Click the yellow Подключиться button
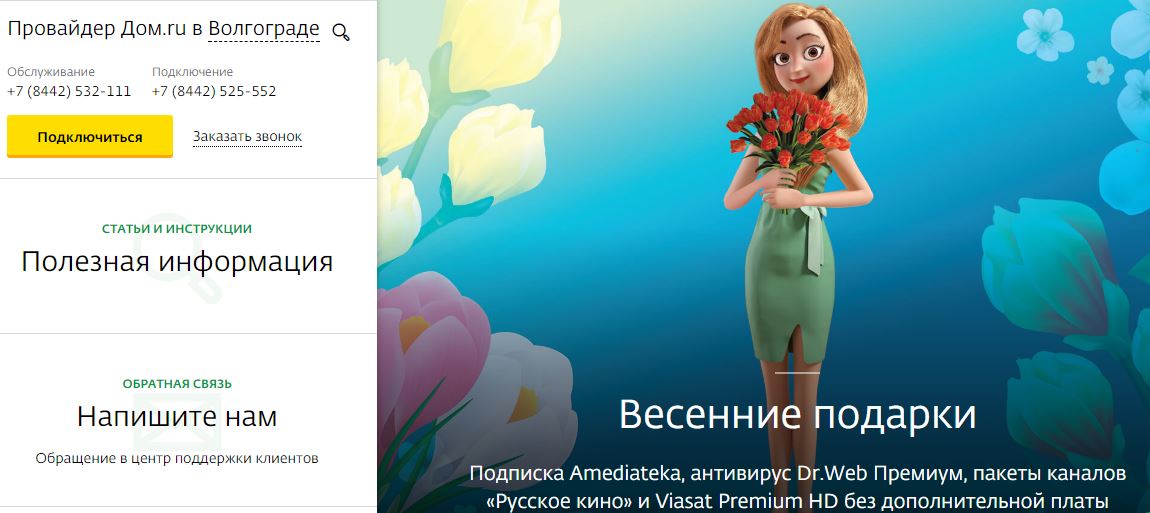This screenshot has height=513, width=1150. click(x=90, y=137)
